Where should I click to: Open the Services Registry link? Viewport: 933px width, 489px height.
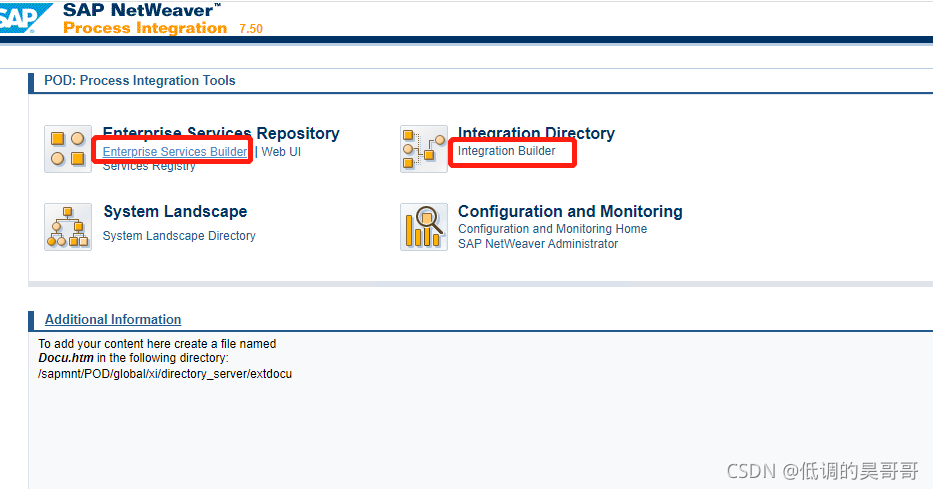point(149,167)
